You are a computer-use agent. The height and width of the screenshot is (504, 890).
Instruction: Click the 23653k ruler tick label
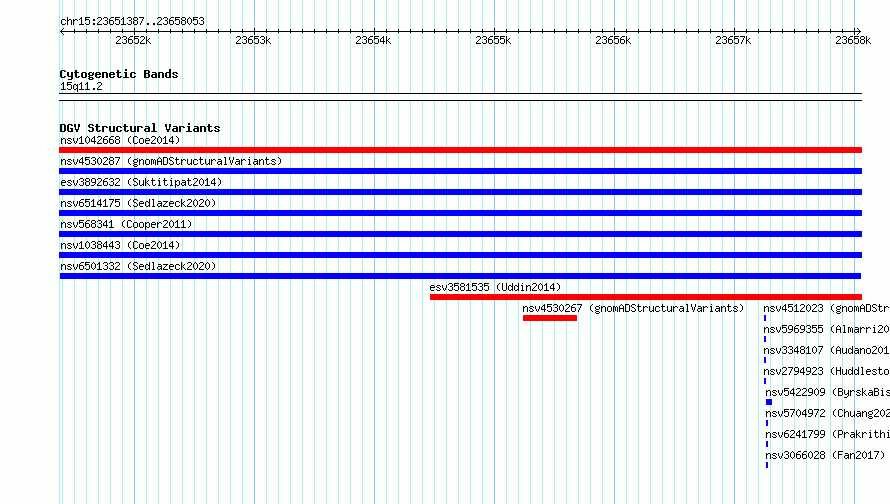(x=253, y=40)
